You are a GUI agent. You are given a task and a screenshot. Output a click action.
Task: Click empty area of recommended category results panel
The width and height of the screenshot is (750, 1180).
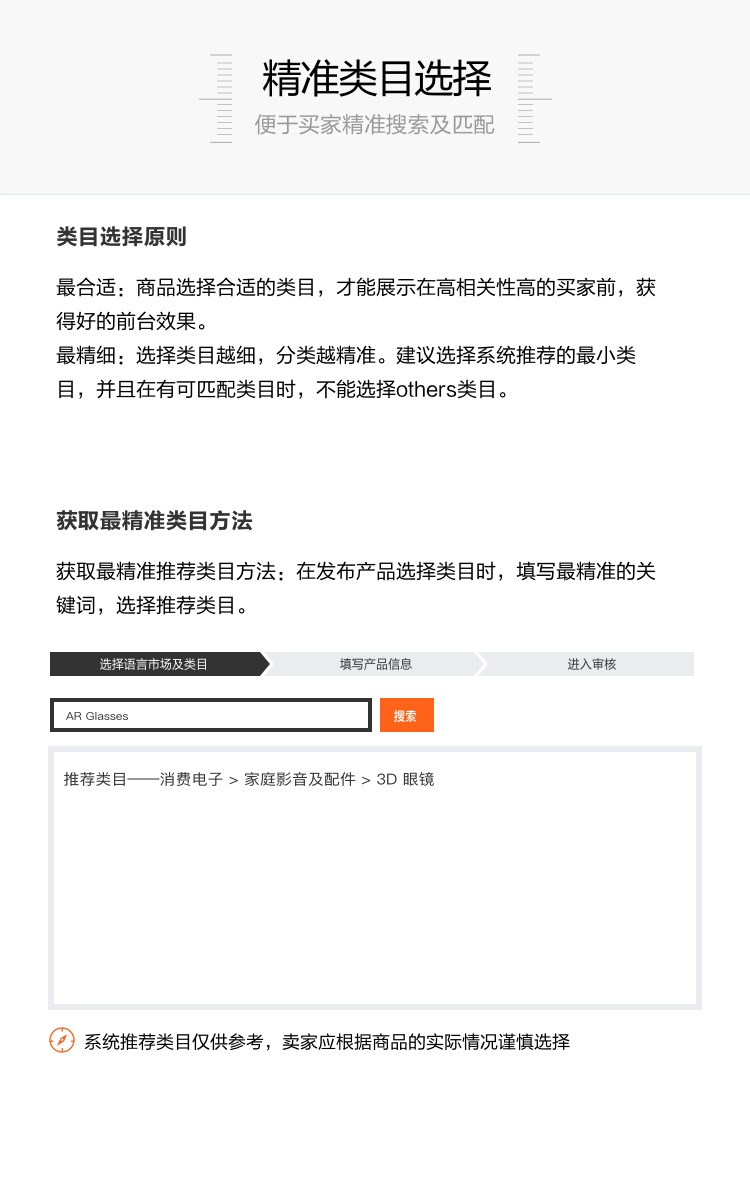point(375,903)
